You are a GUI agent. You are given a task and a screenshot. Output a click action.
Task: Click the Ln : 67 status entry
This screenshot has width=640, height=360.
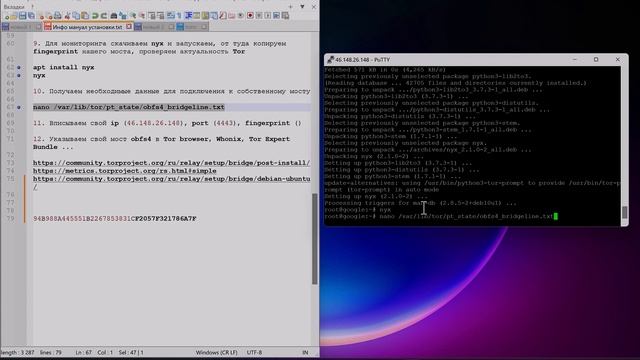pyautogui.click(x=83, y=352)
